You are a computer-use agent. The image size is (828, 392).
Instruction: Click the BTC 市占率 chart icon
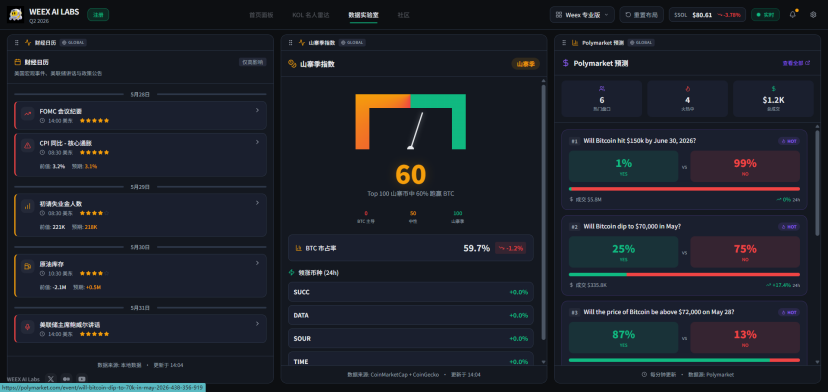(x=299, y=248)
